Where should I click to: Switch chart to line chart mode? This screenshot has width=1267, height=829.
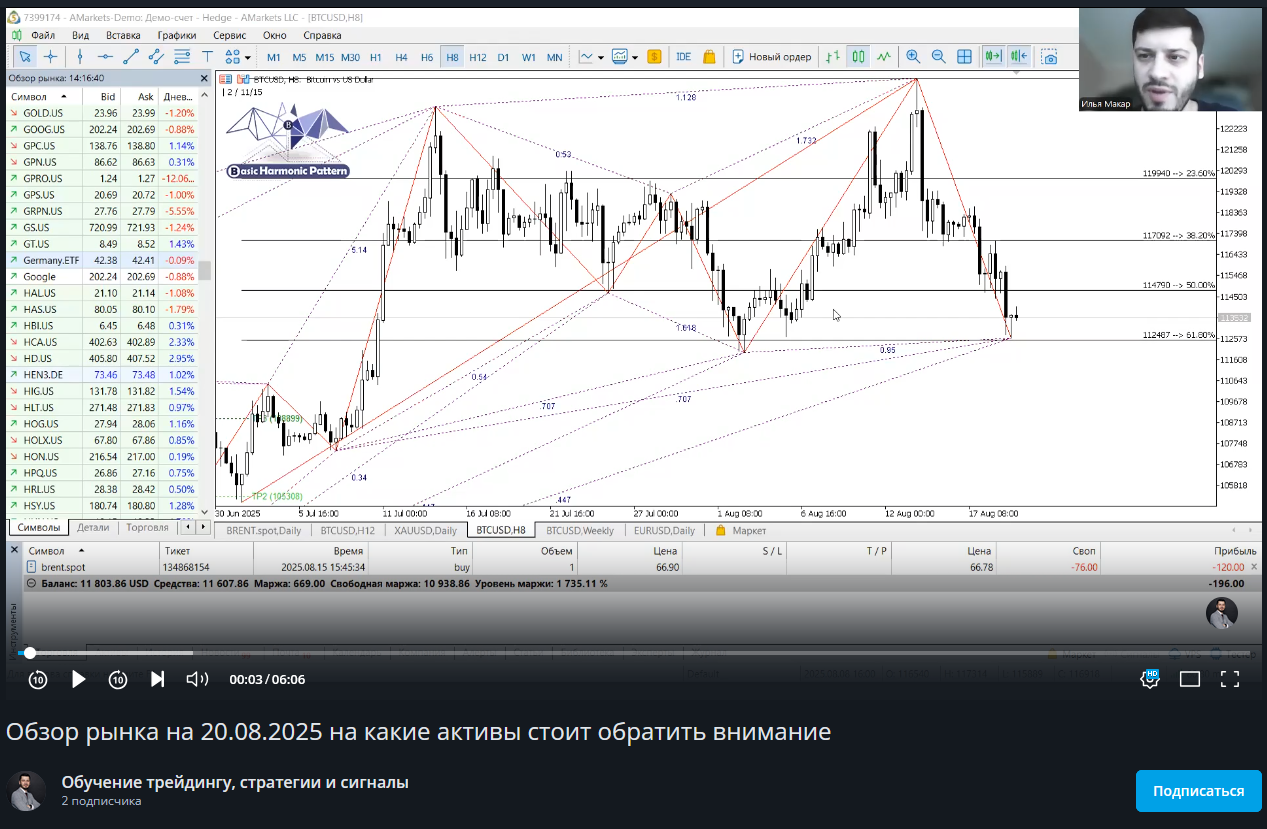883,57
